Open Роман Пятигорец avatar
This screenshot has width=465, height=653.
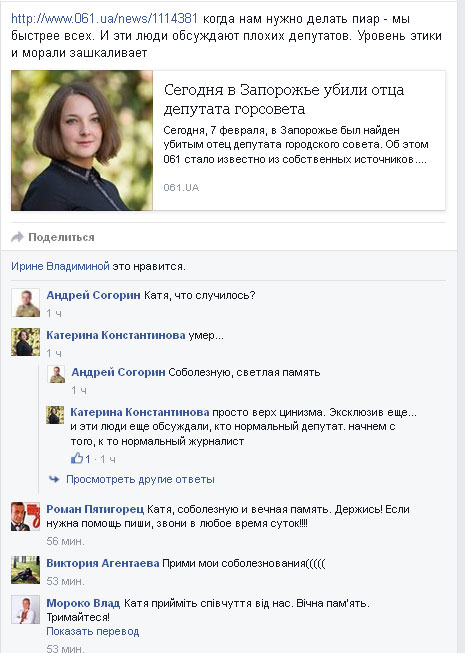pyautogui.click(x=25, y=516)
